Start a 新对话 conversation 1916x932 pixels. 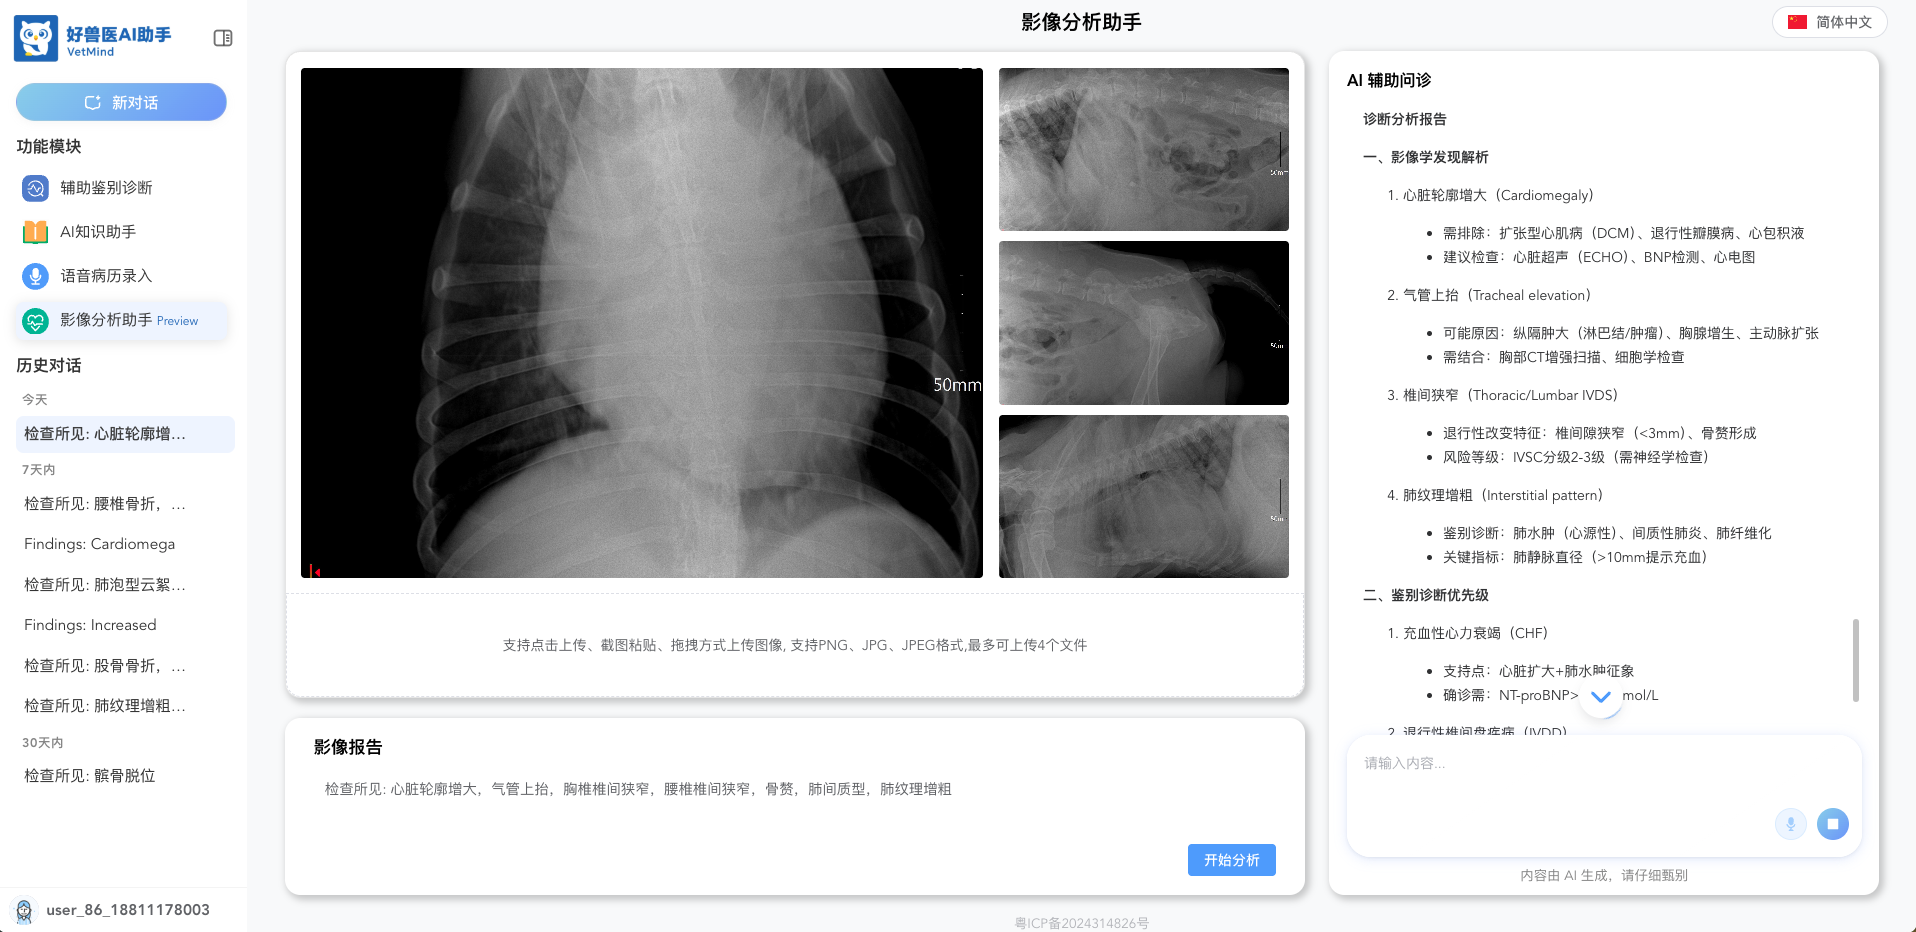pyautogui.click(x=121, y=102)
